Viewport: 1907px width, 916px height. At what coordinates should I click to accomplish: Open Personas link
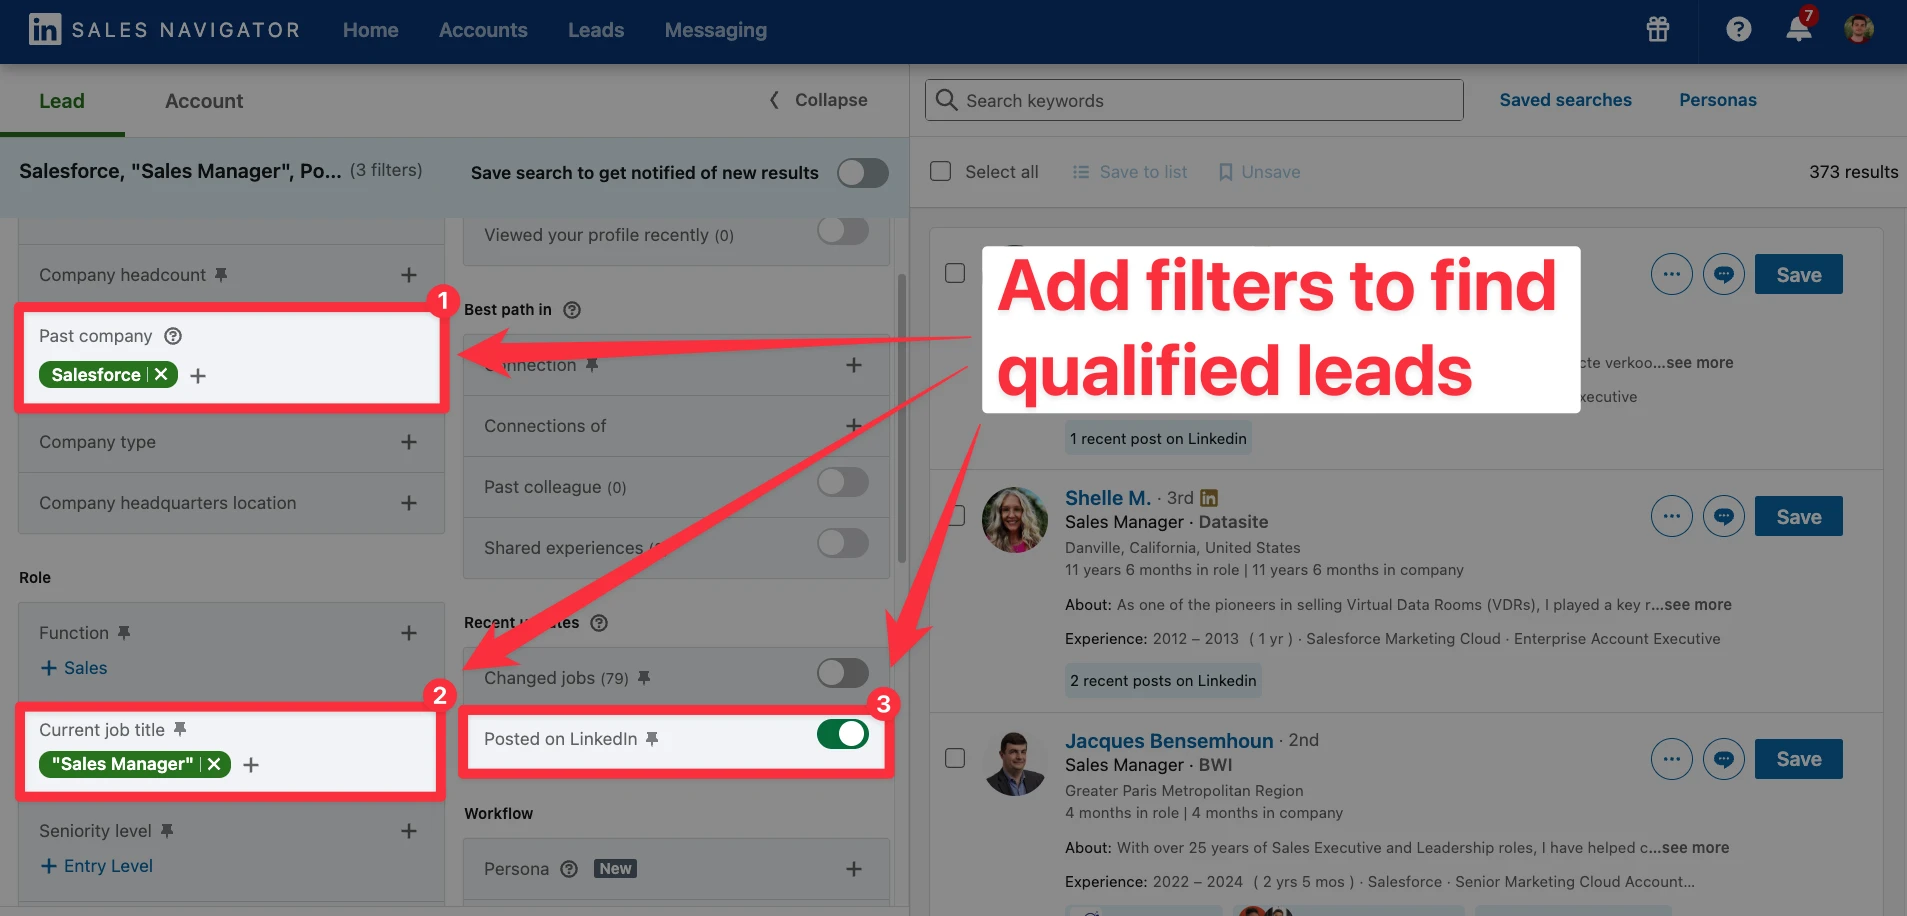(1718, 100)
